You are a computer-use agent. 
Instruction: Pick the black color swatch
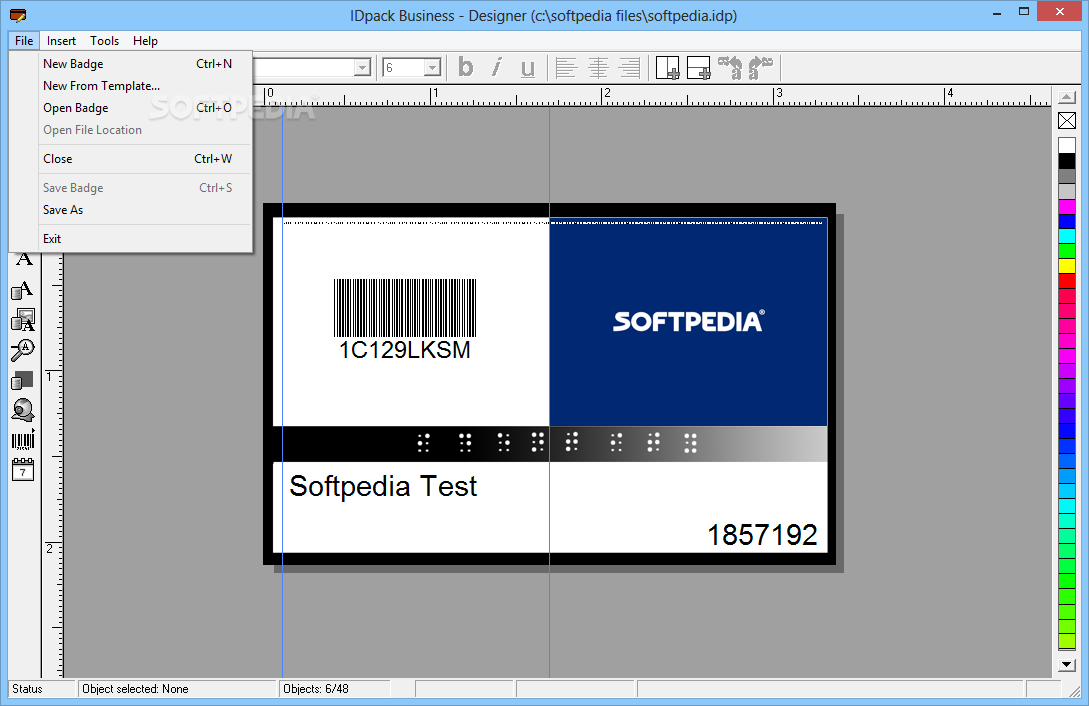[1067, 161]
